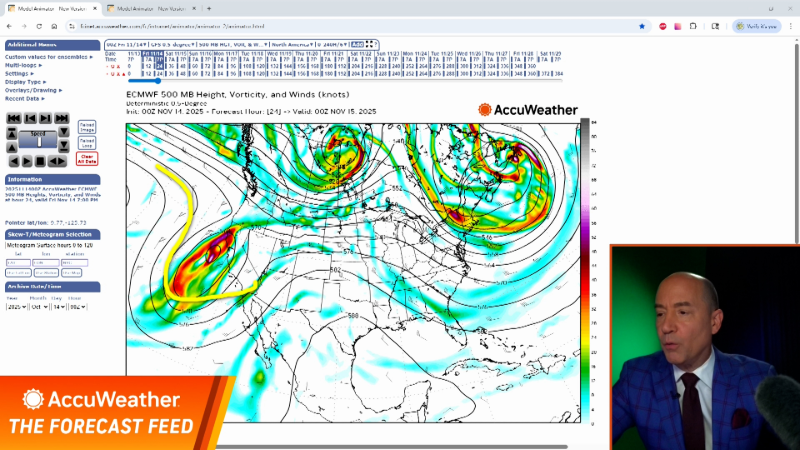
Task: Reload the page in browser
Action: coord(40,26)
